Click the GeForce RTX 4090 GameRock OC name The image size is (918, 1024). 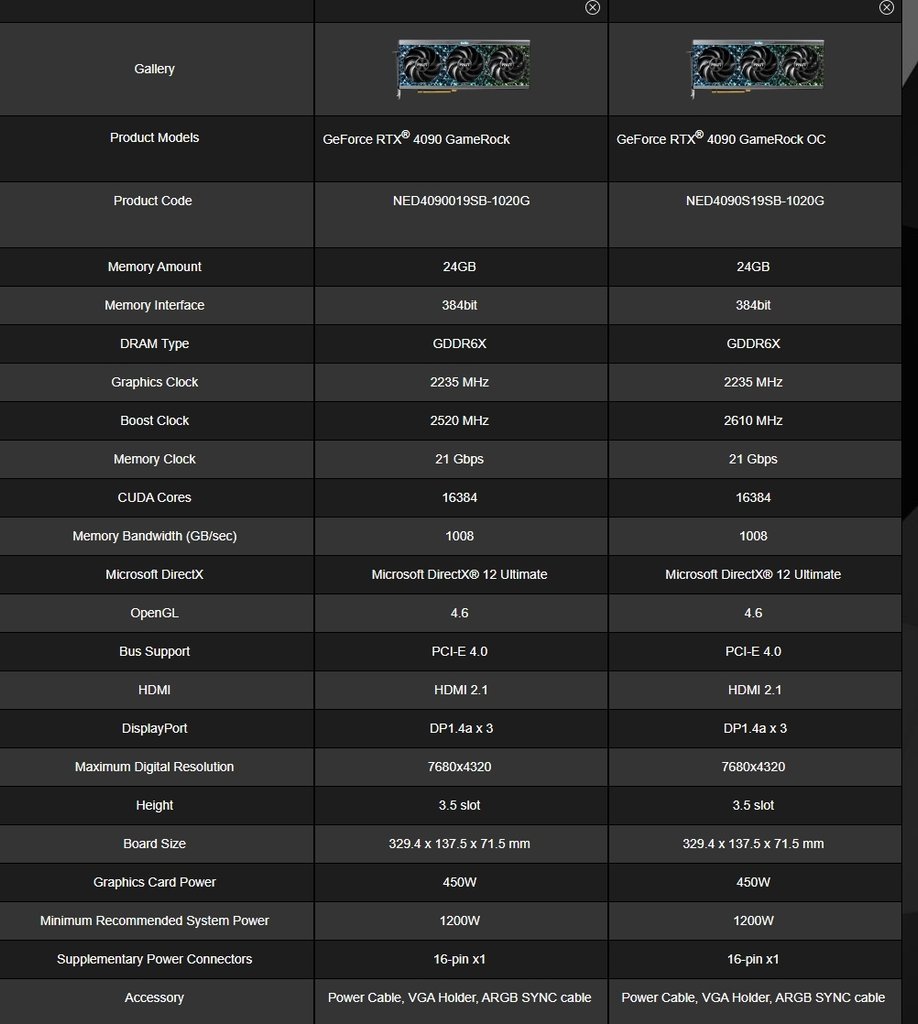(721, 138)
